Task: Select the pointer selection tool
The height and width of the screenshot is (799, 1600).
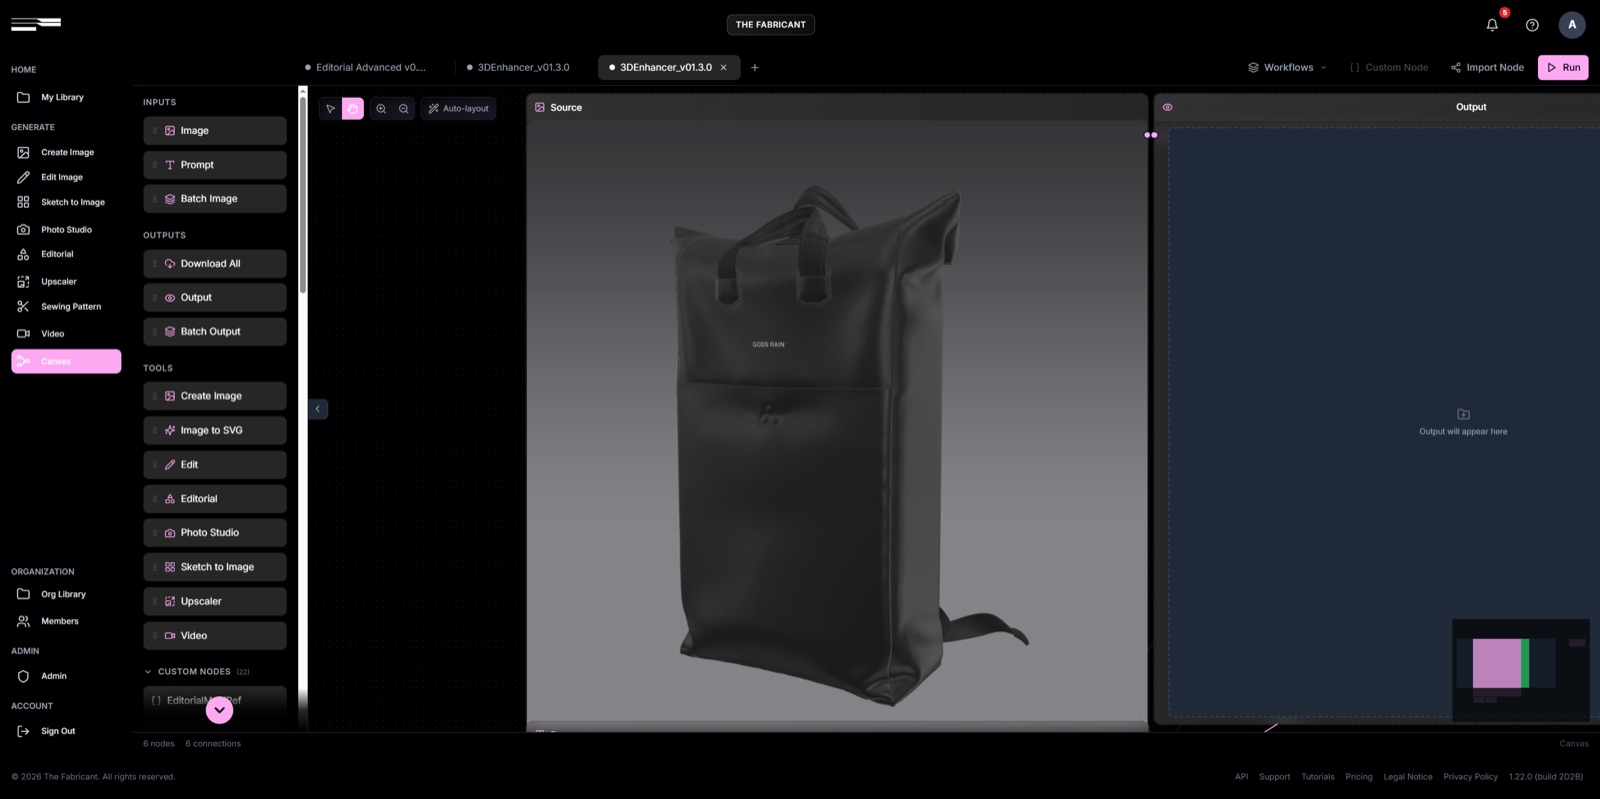Action: click(x=330, y=108)
